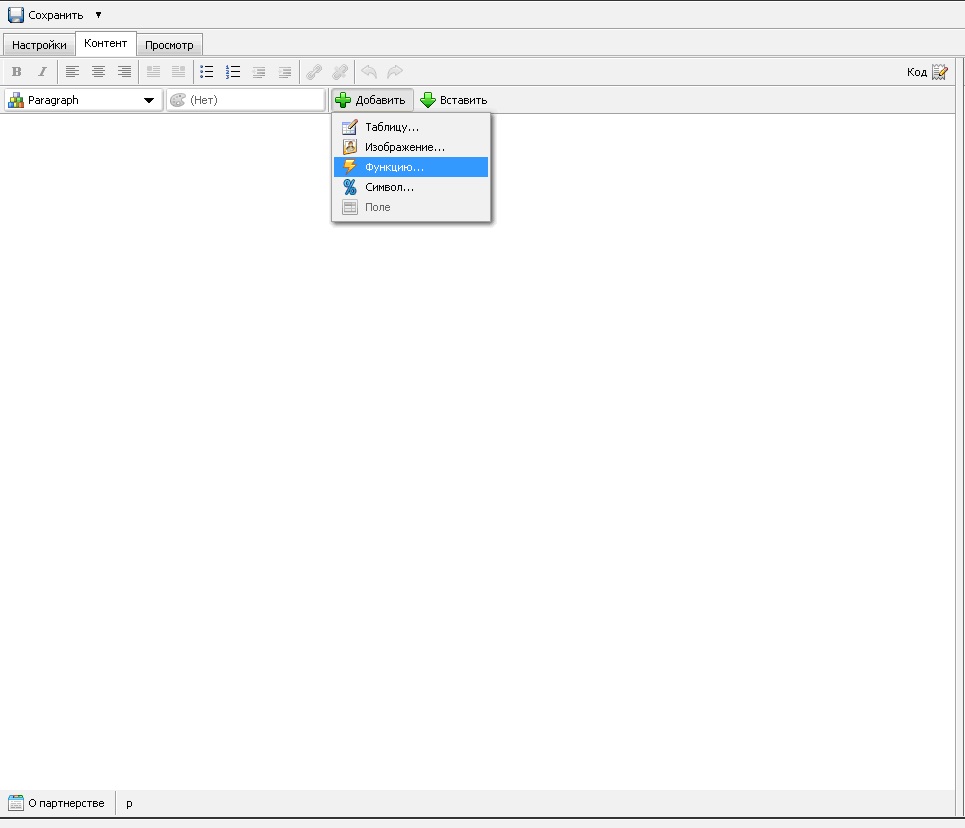Click the О партнерстве status bar item

57,803
